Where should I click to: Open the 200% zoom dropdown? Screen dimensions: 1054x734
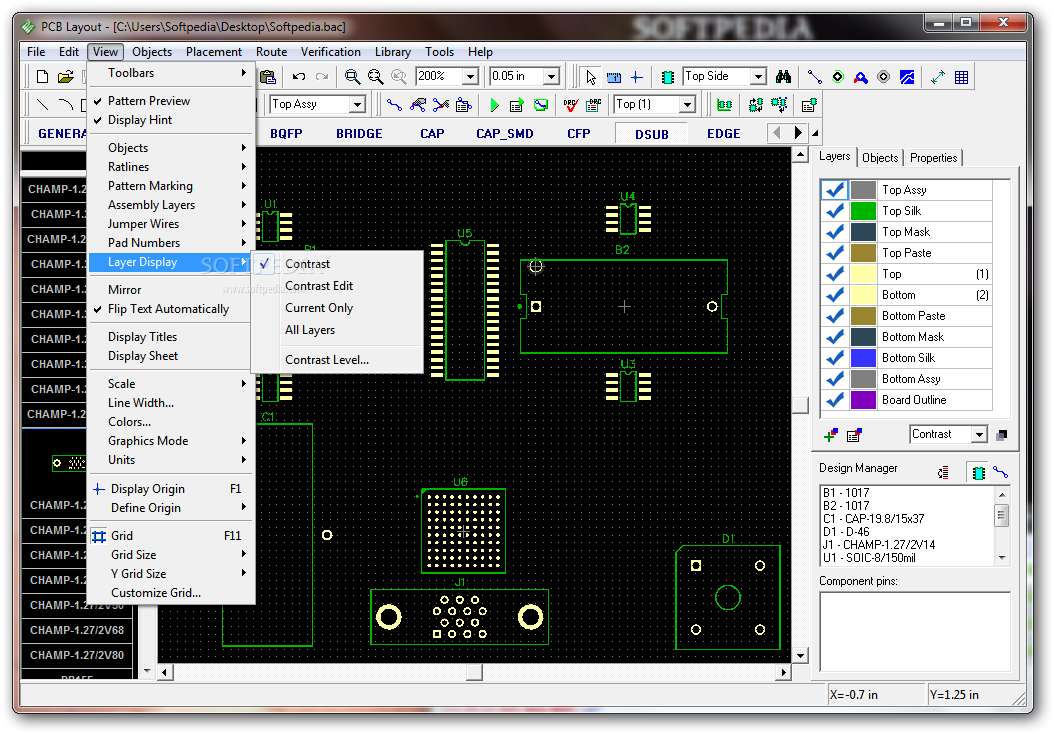(471, 77)
